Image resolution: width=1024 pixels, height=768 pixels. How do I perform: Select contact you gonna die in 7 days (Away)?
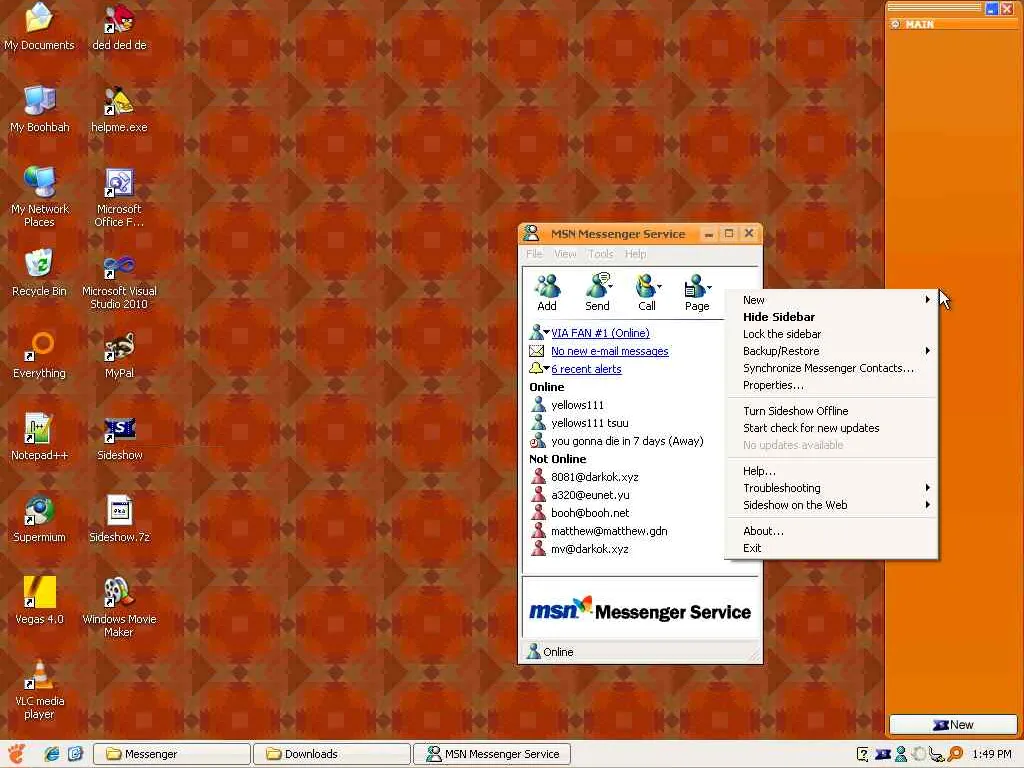627,441
